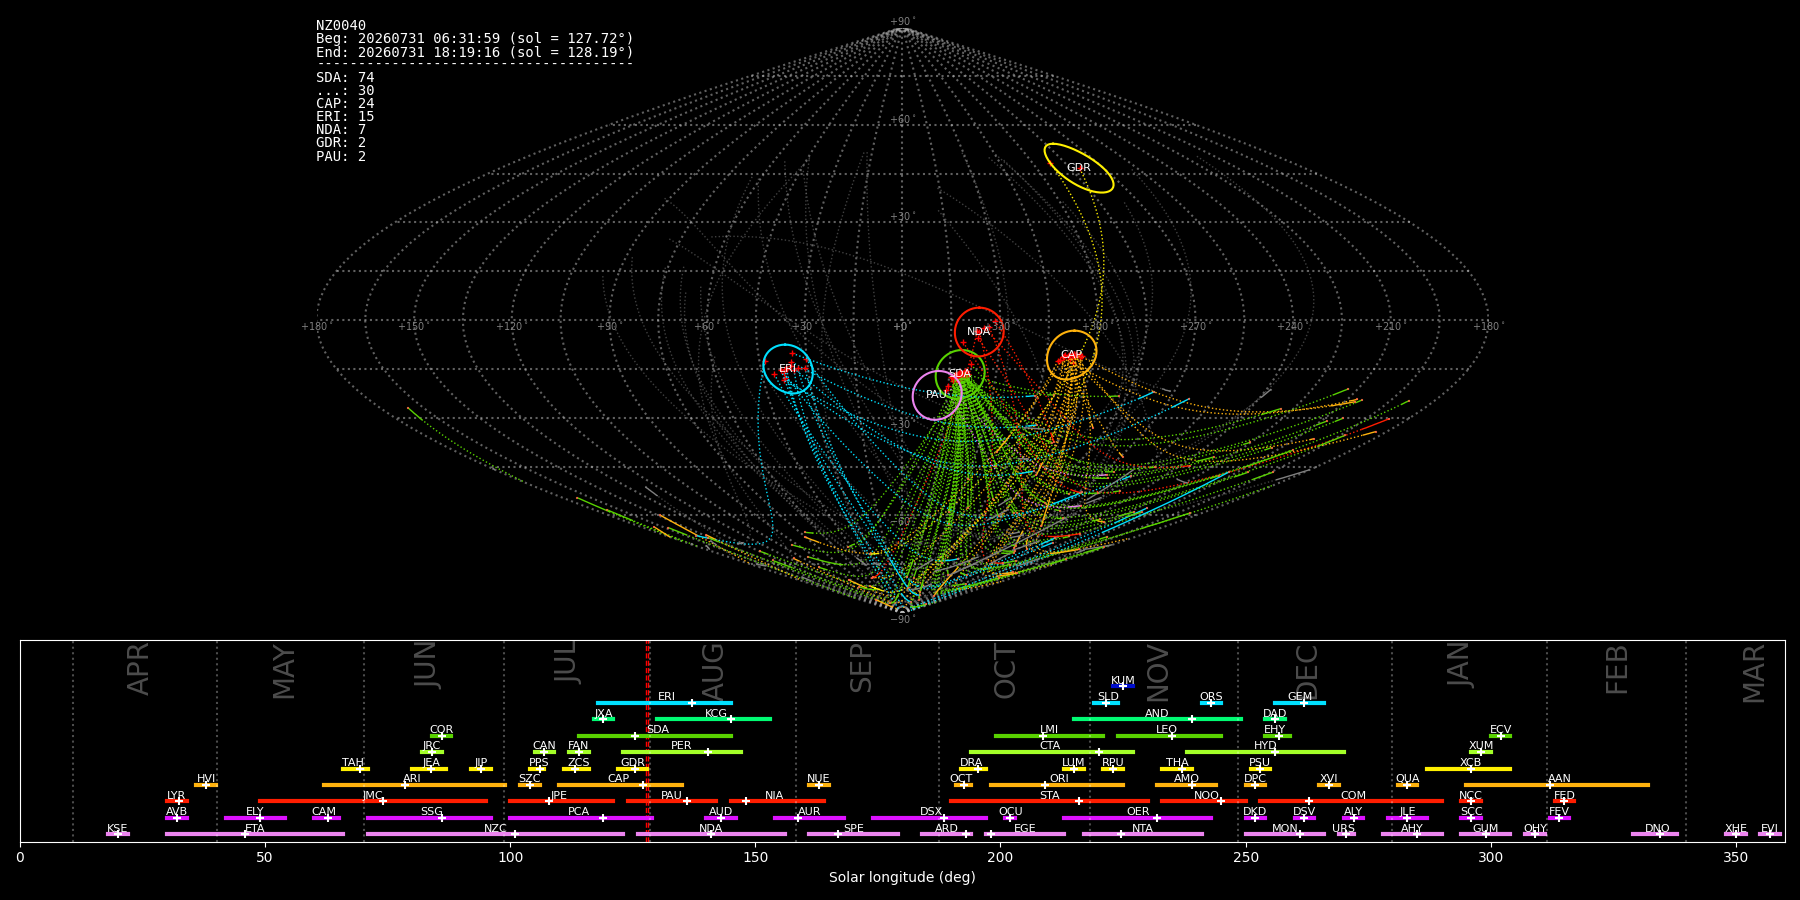The image size is (1800, 900).
Task: Click the ORS shower bar label
Action: (x=1211, y=697)
